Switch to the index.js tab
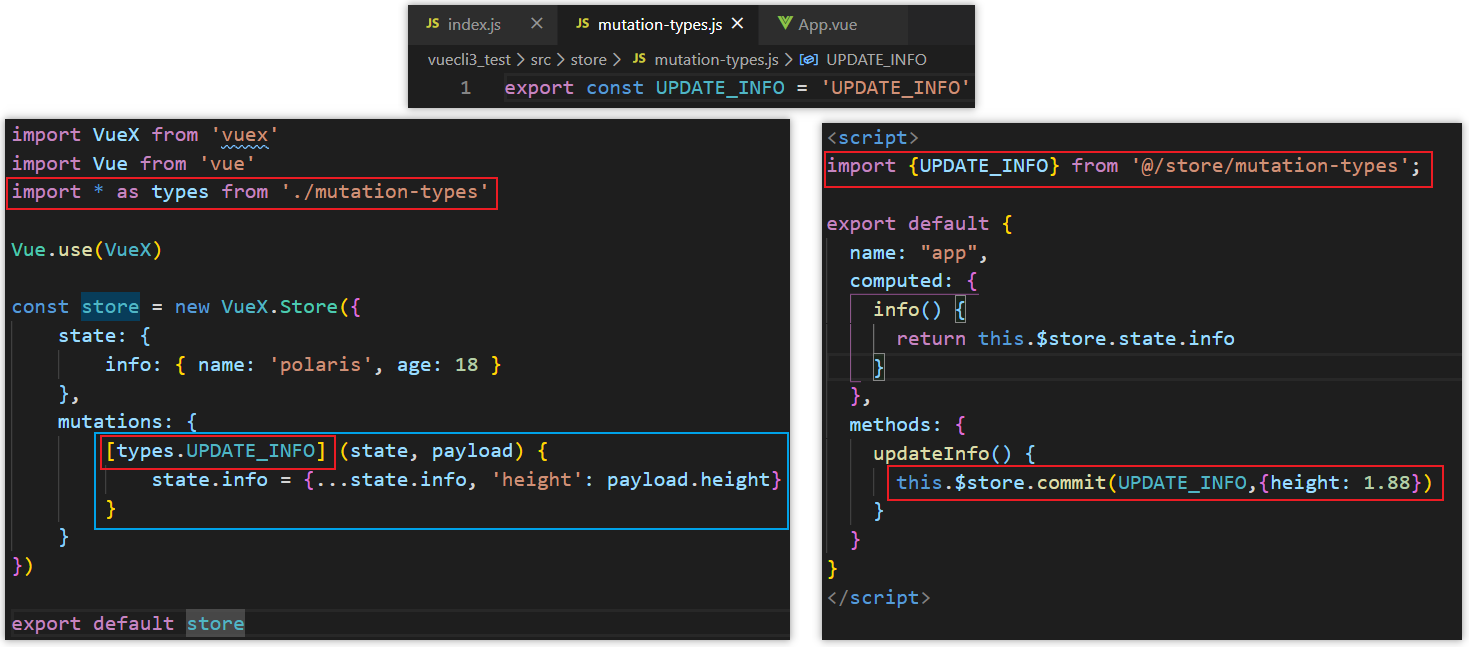 point(474,24)
